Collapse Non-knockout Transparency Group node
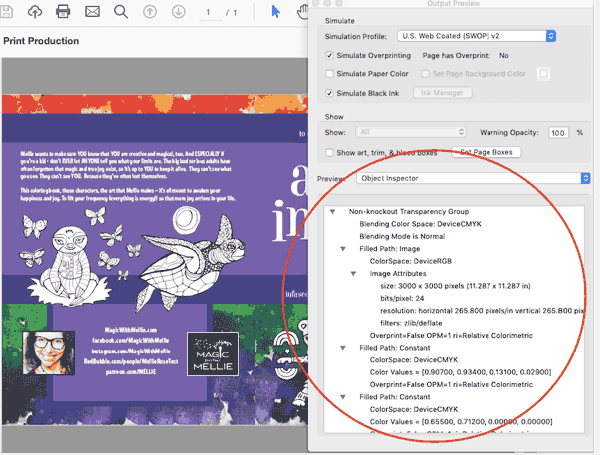 333,212
